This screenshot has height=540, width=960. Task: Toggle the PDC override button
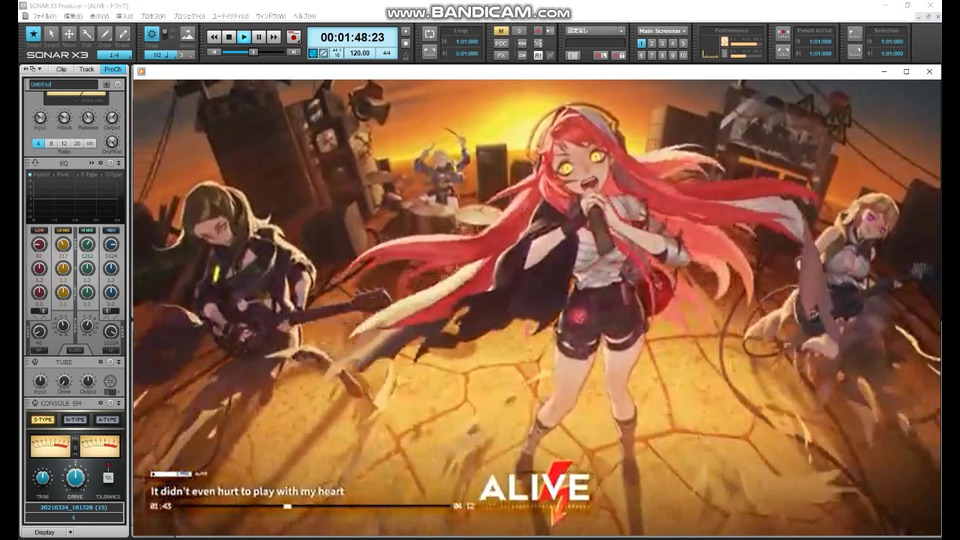tap(501, 43)
